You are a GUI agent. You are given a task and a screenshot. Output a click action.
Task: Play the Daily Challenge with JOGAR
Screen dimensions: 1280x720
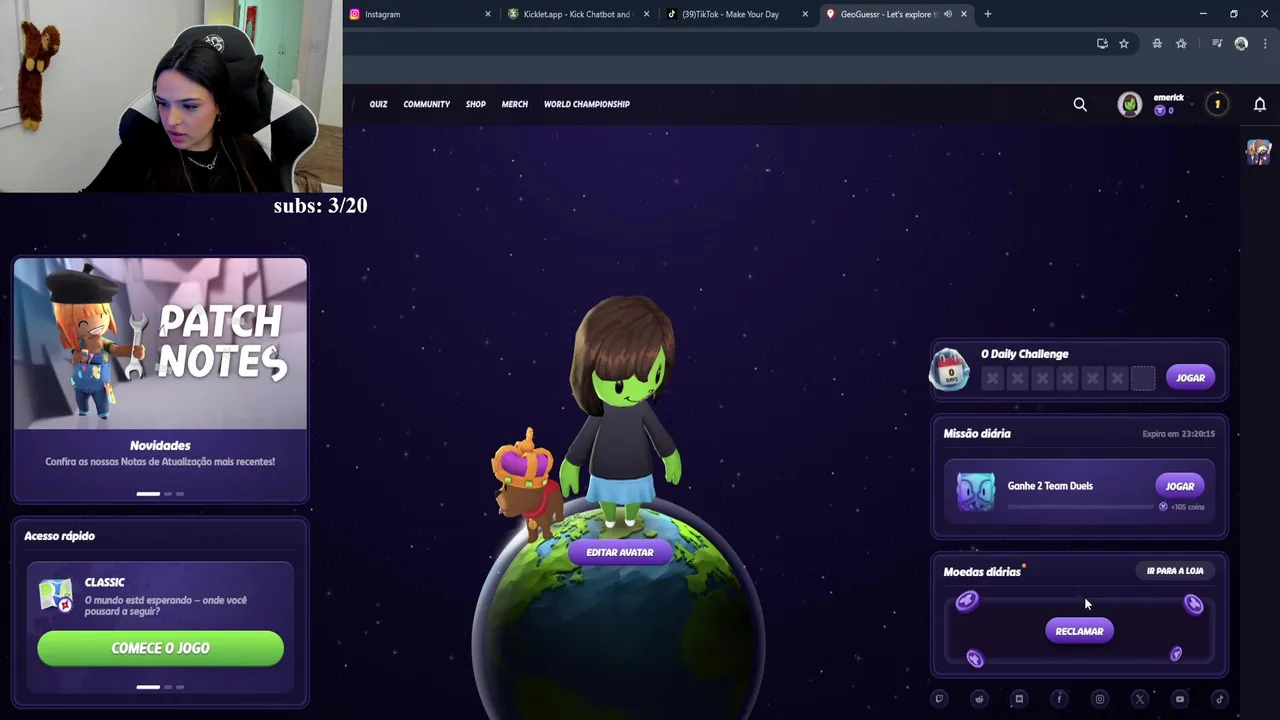pos(1190,378)
